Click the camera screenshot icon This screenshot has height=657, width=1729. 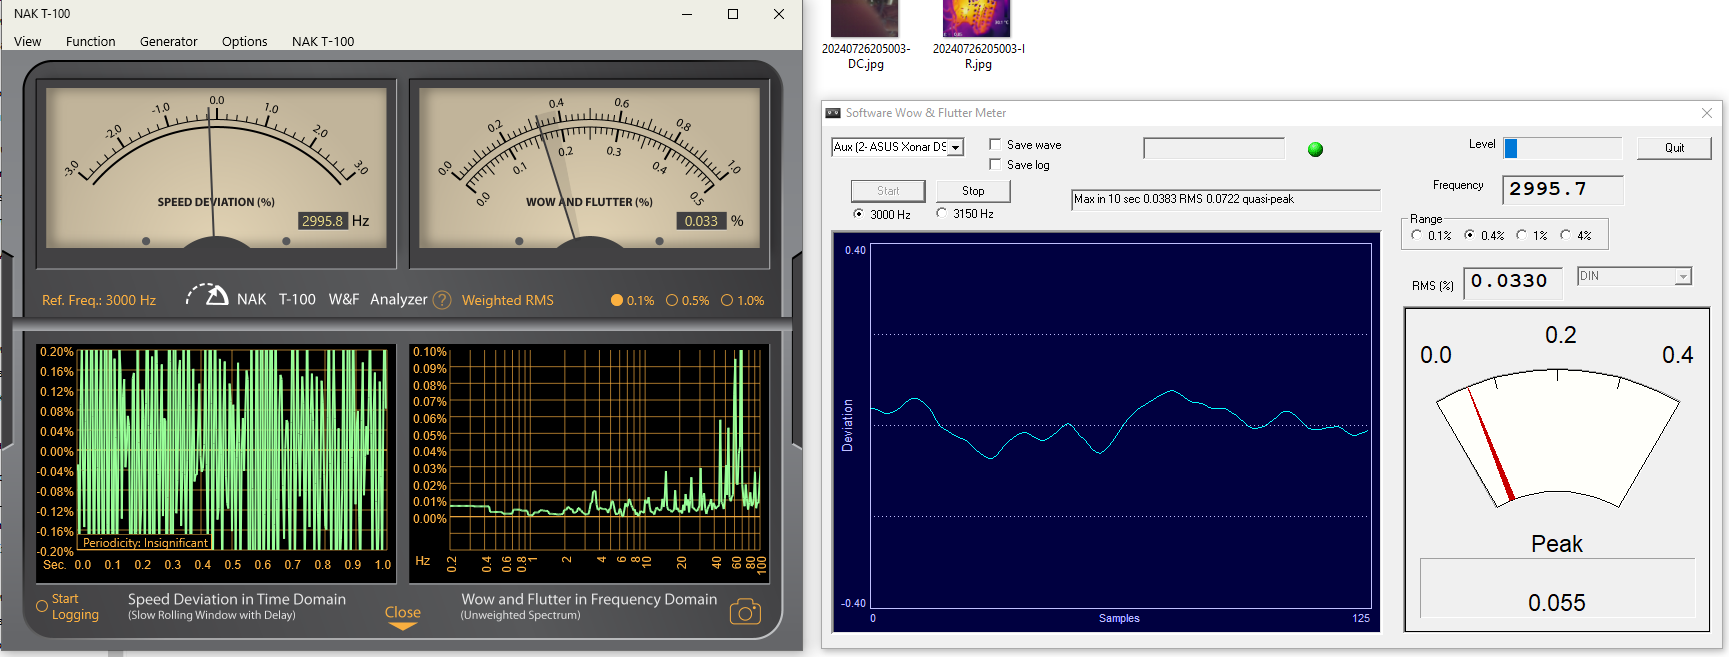[x=745, y=612]
